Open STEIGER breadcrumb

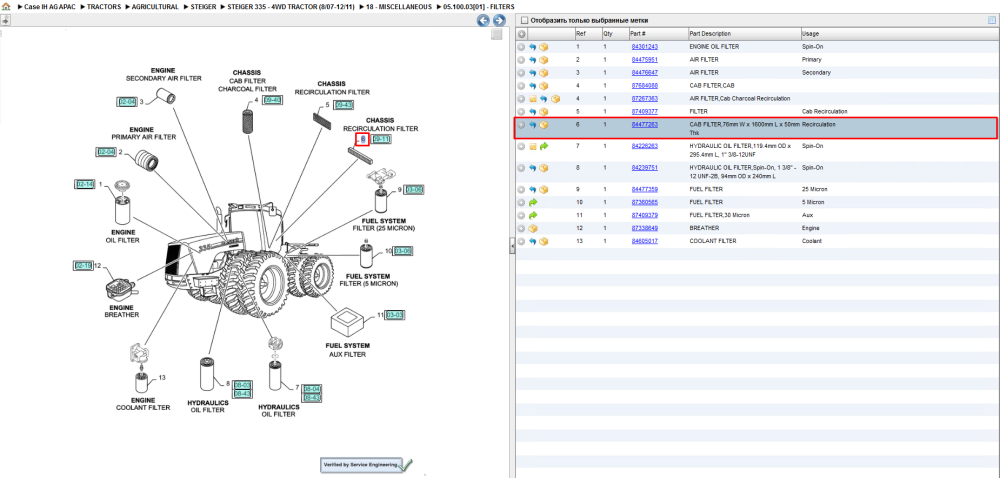pos(203,6)
